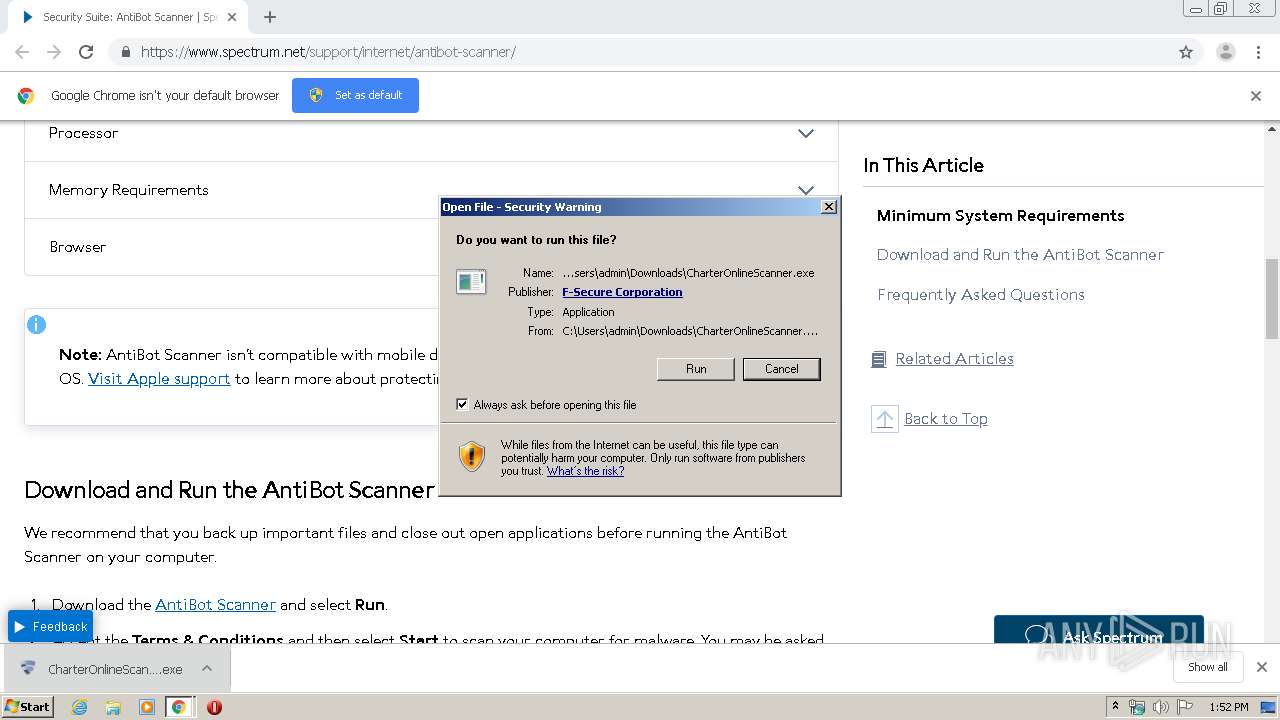Click the info icon on the note

tap(36, 325)
